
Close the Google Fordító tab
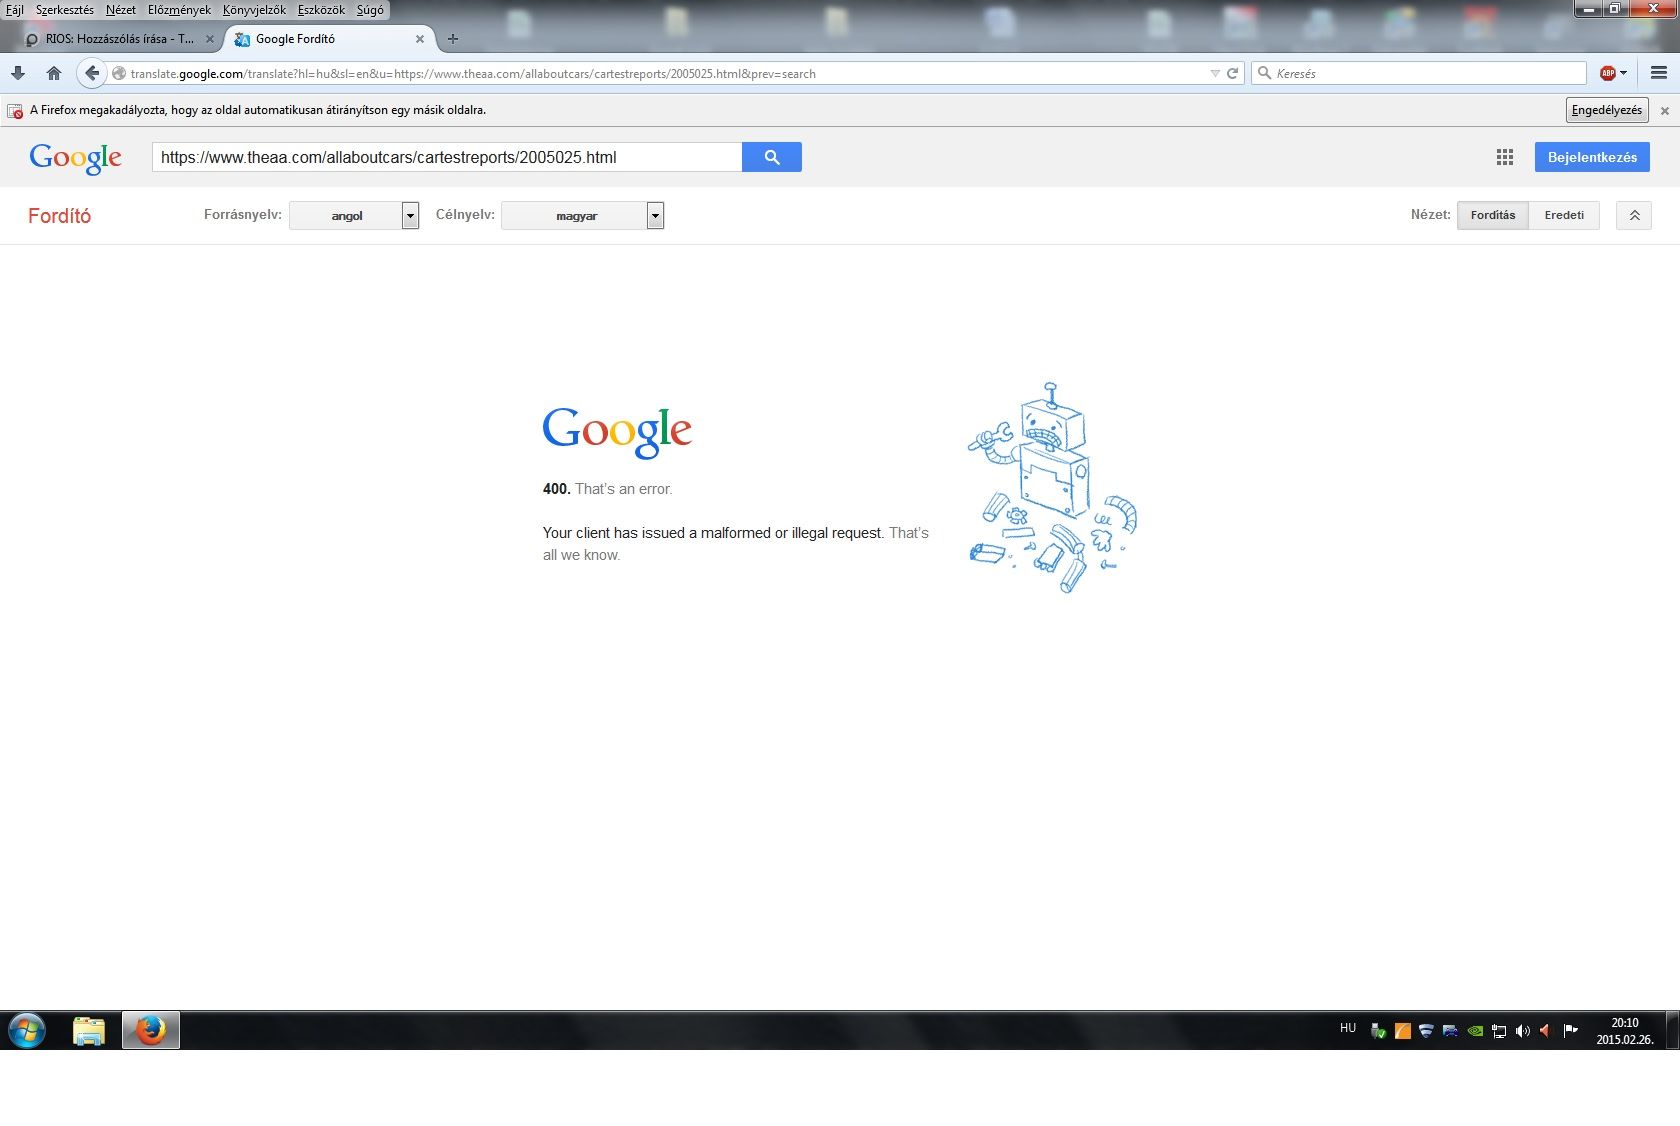420,39
